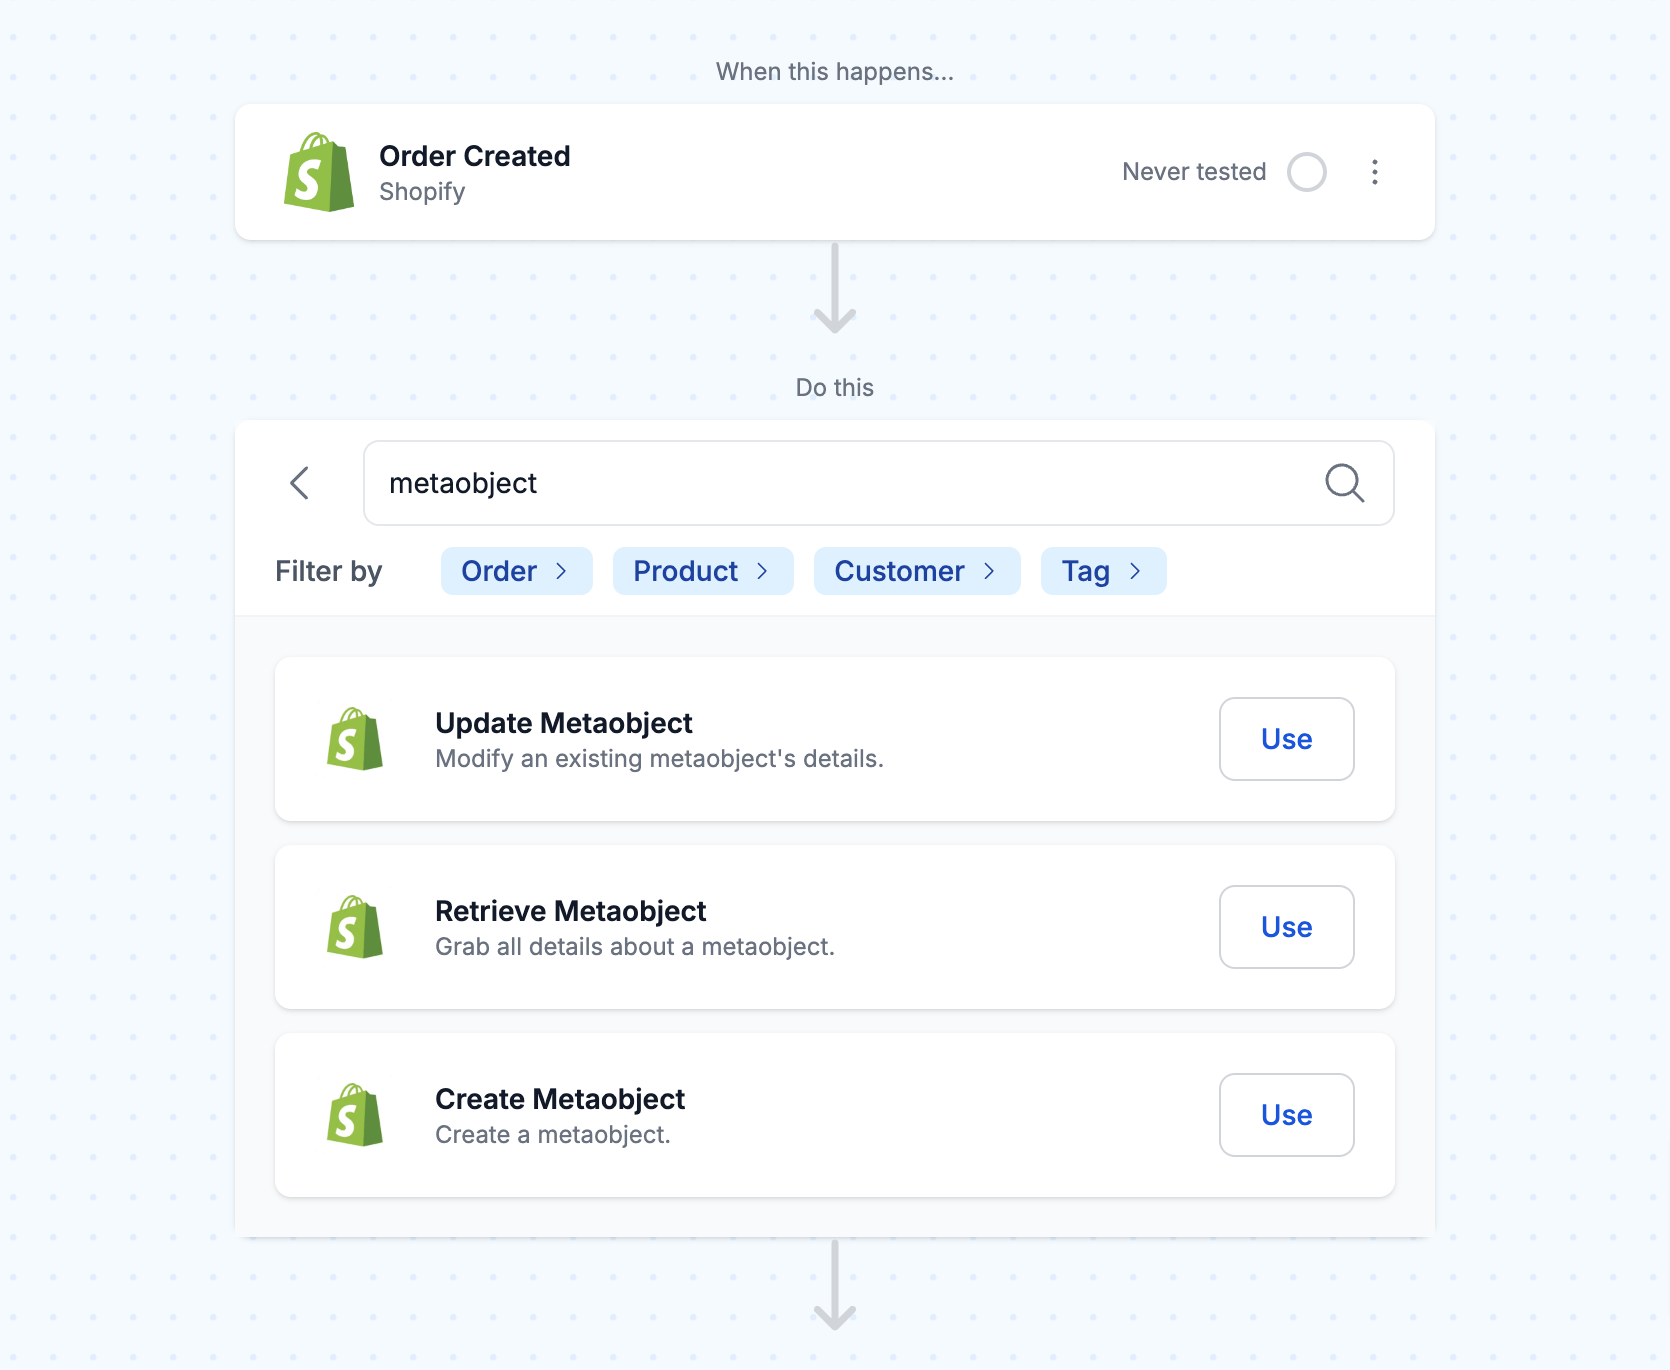Screen dimensions: 1670x1370
Task: Click 'Modify an existing metaobject's details.' description
Action: (660, 759)
